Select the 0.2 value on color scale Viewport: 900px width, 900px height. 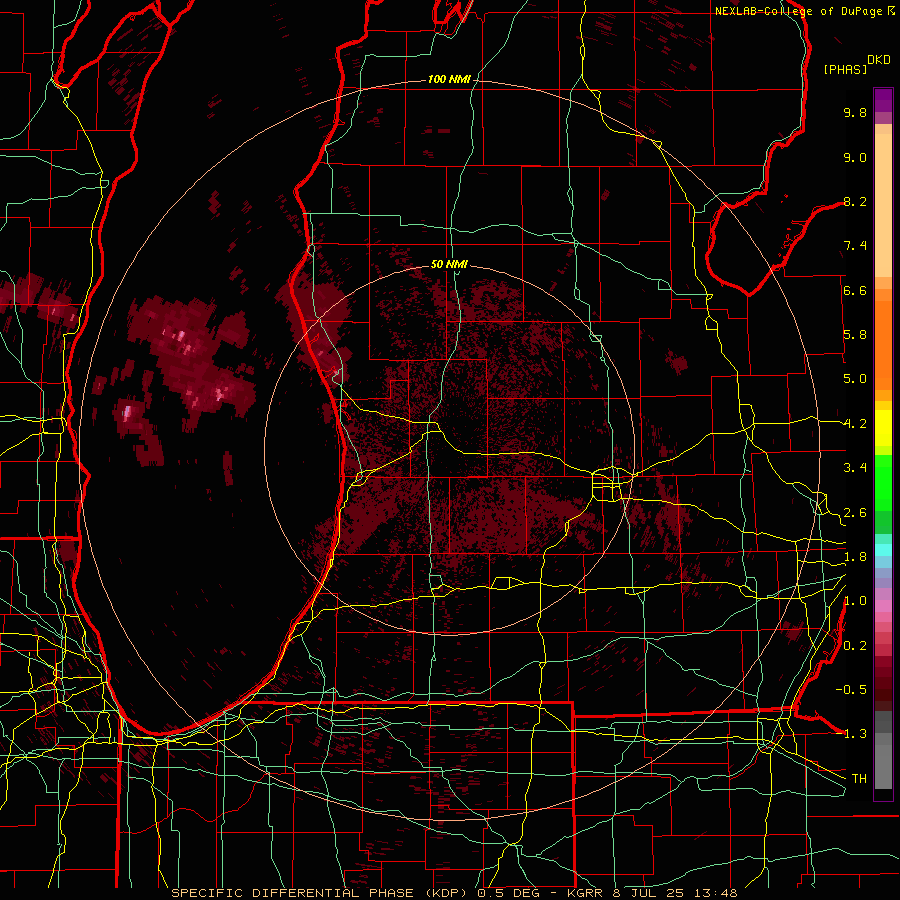click(855, 646)
